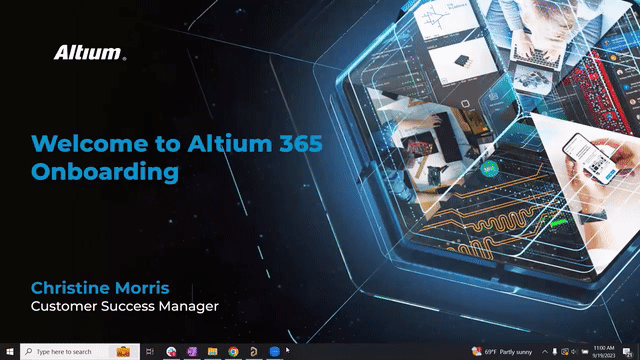
Task: Click the Welcome to Altium 365 Onboarding title
Action: pyautogui.click(x=177, y=157)
